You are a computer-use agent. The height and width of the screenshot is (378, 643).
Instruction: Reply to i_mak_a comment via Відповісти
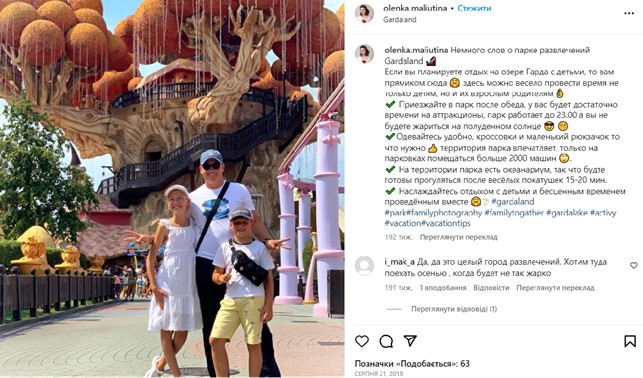(491, 288)
